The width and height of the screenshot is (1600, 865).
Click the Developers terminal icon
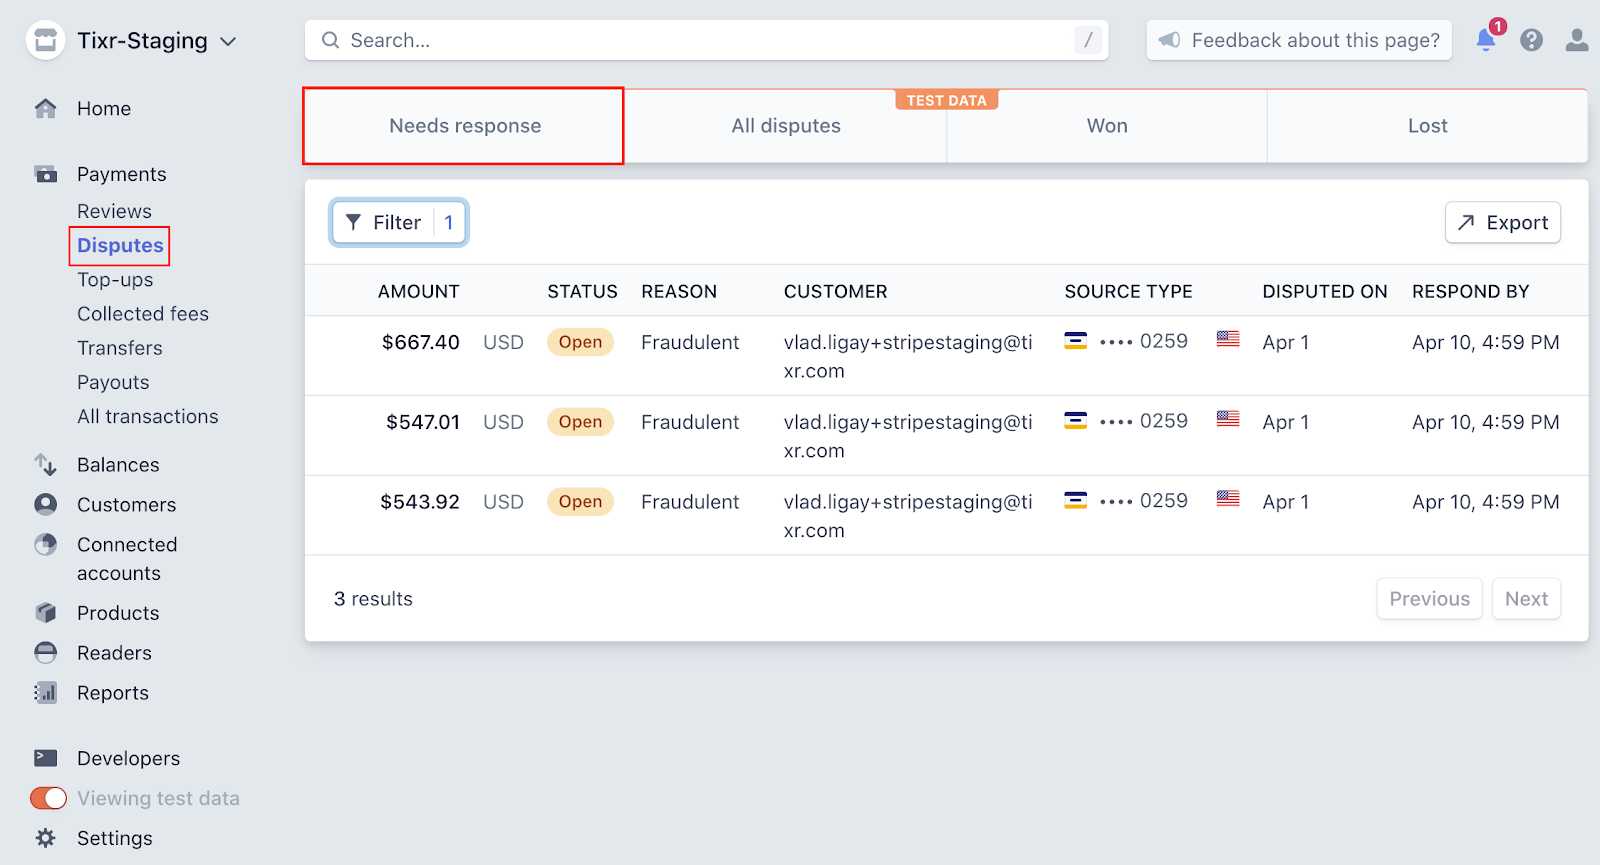45,758
